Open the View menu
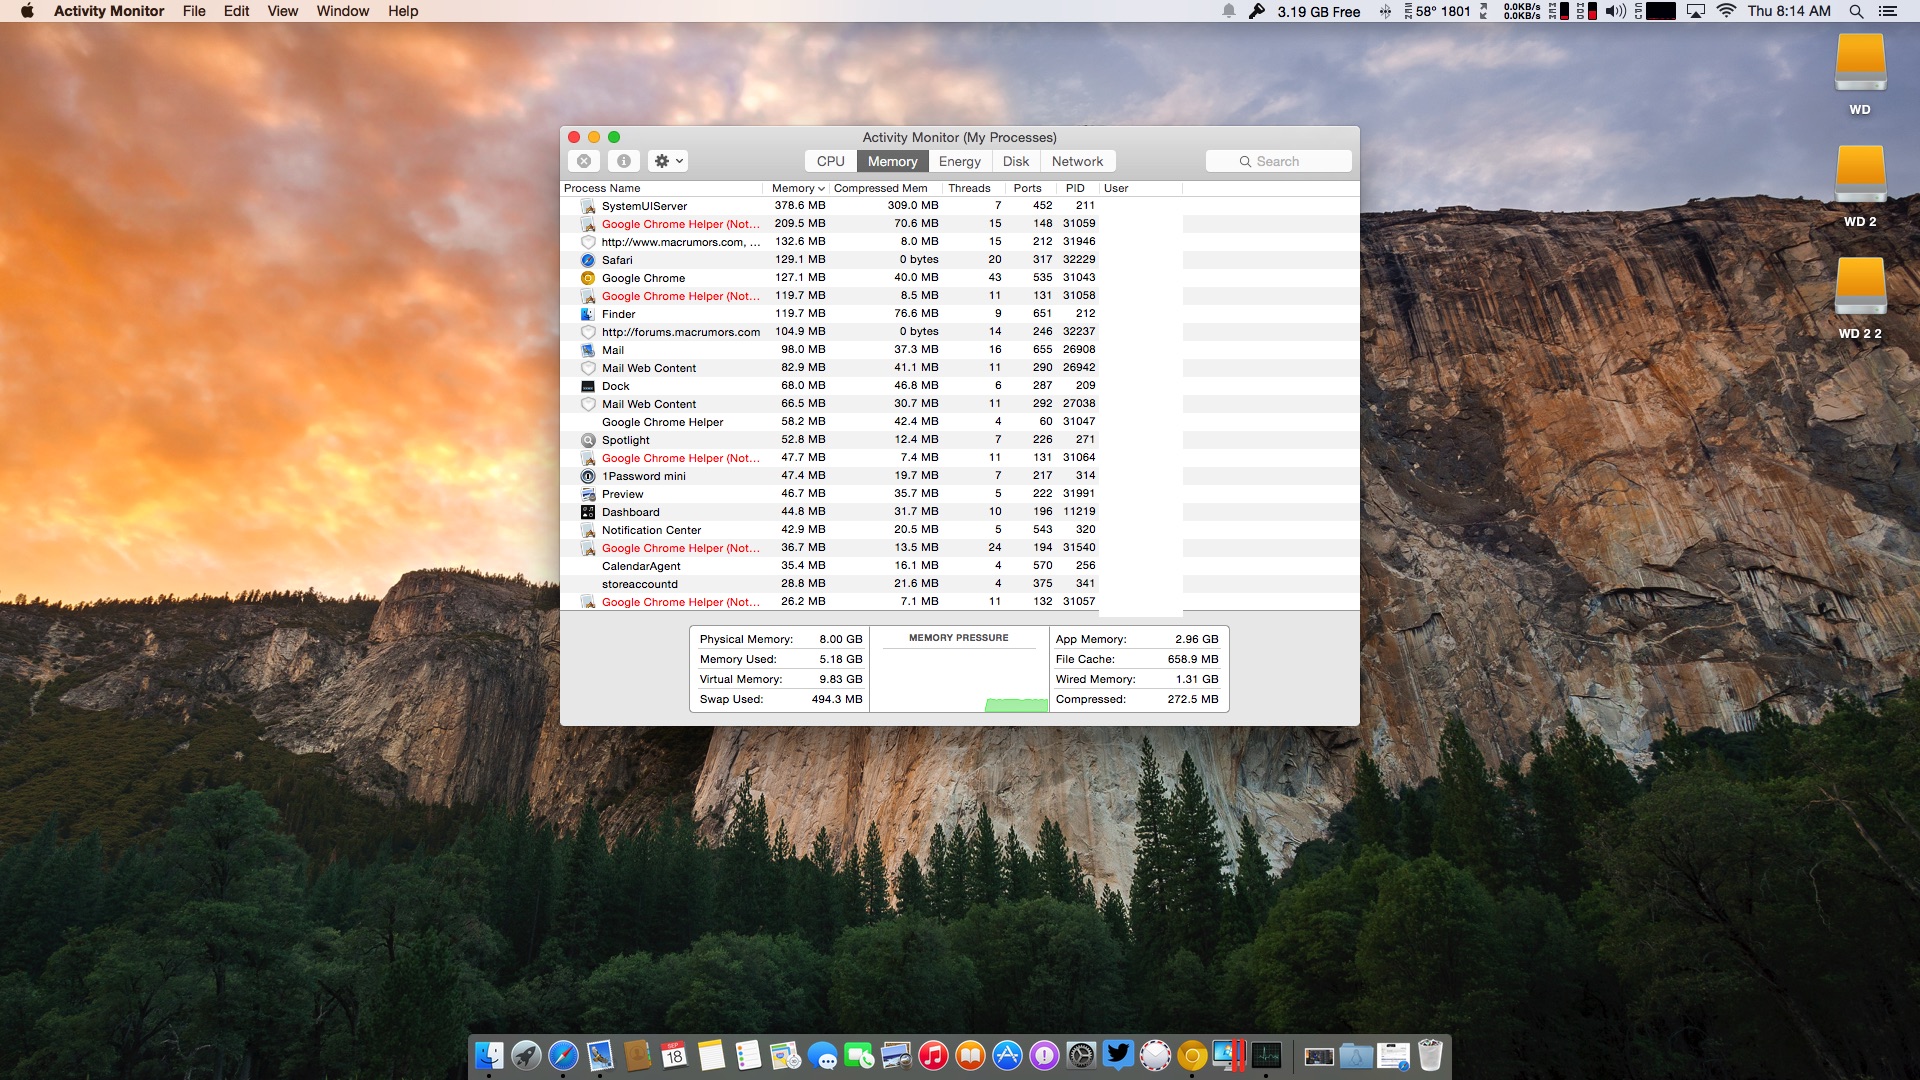The width and height of the screenshot is (1920, 1080). (282, 11)
